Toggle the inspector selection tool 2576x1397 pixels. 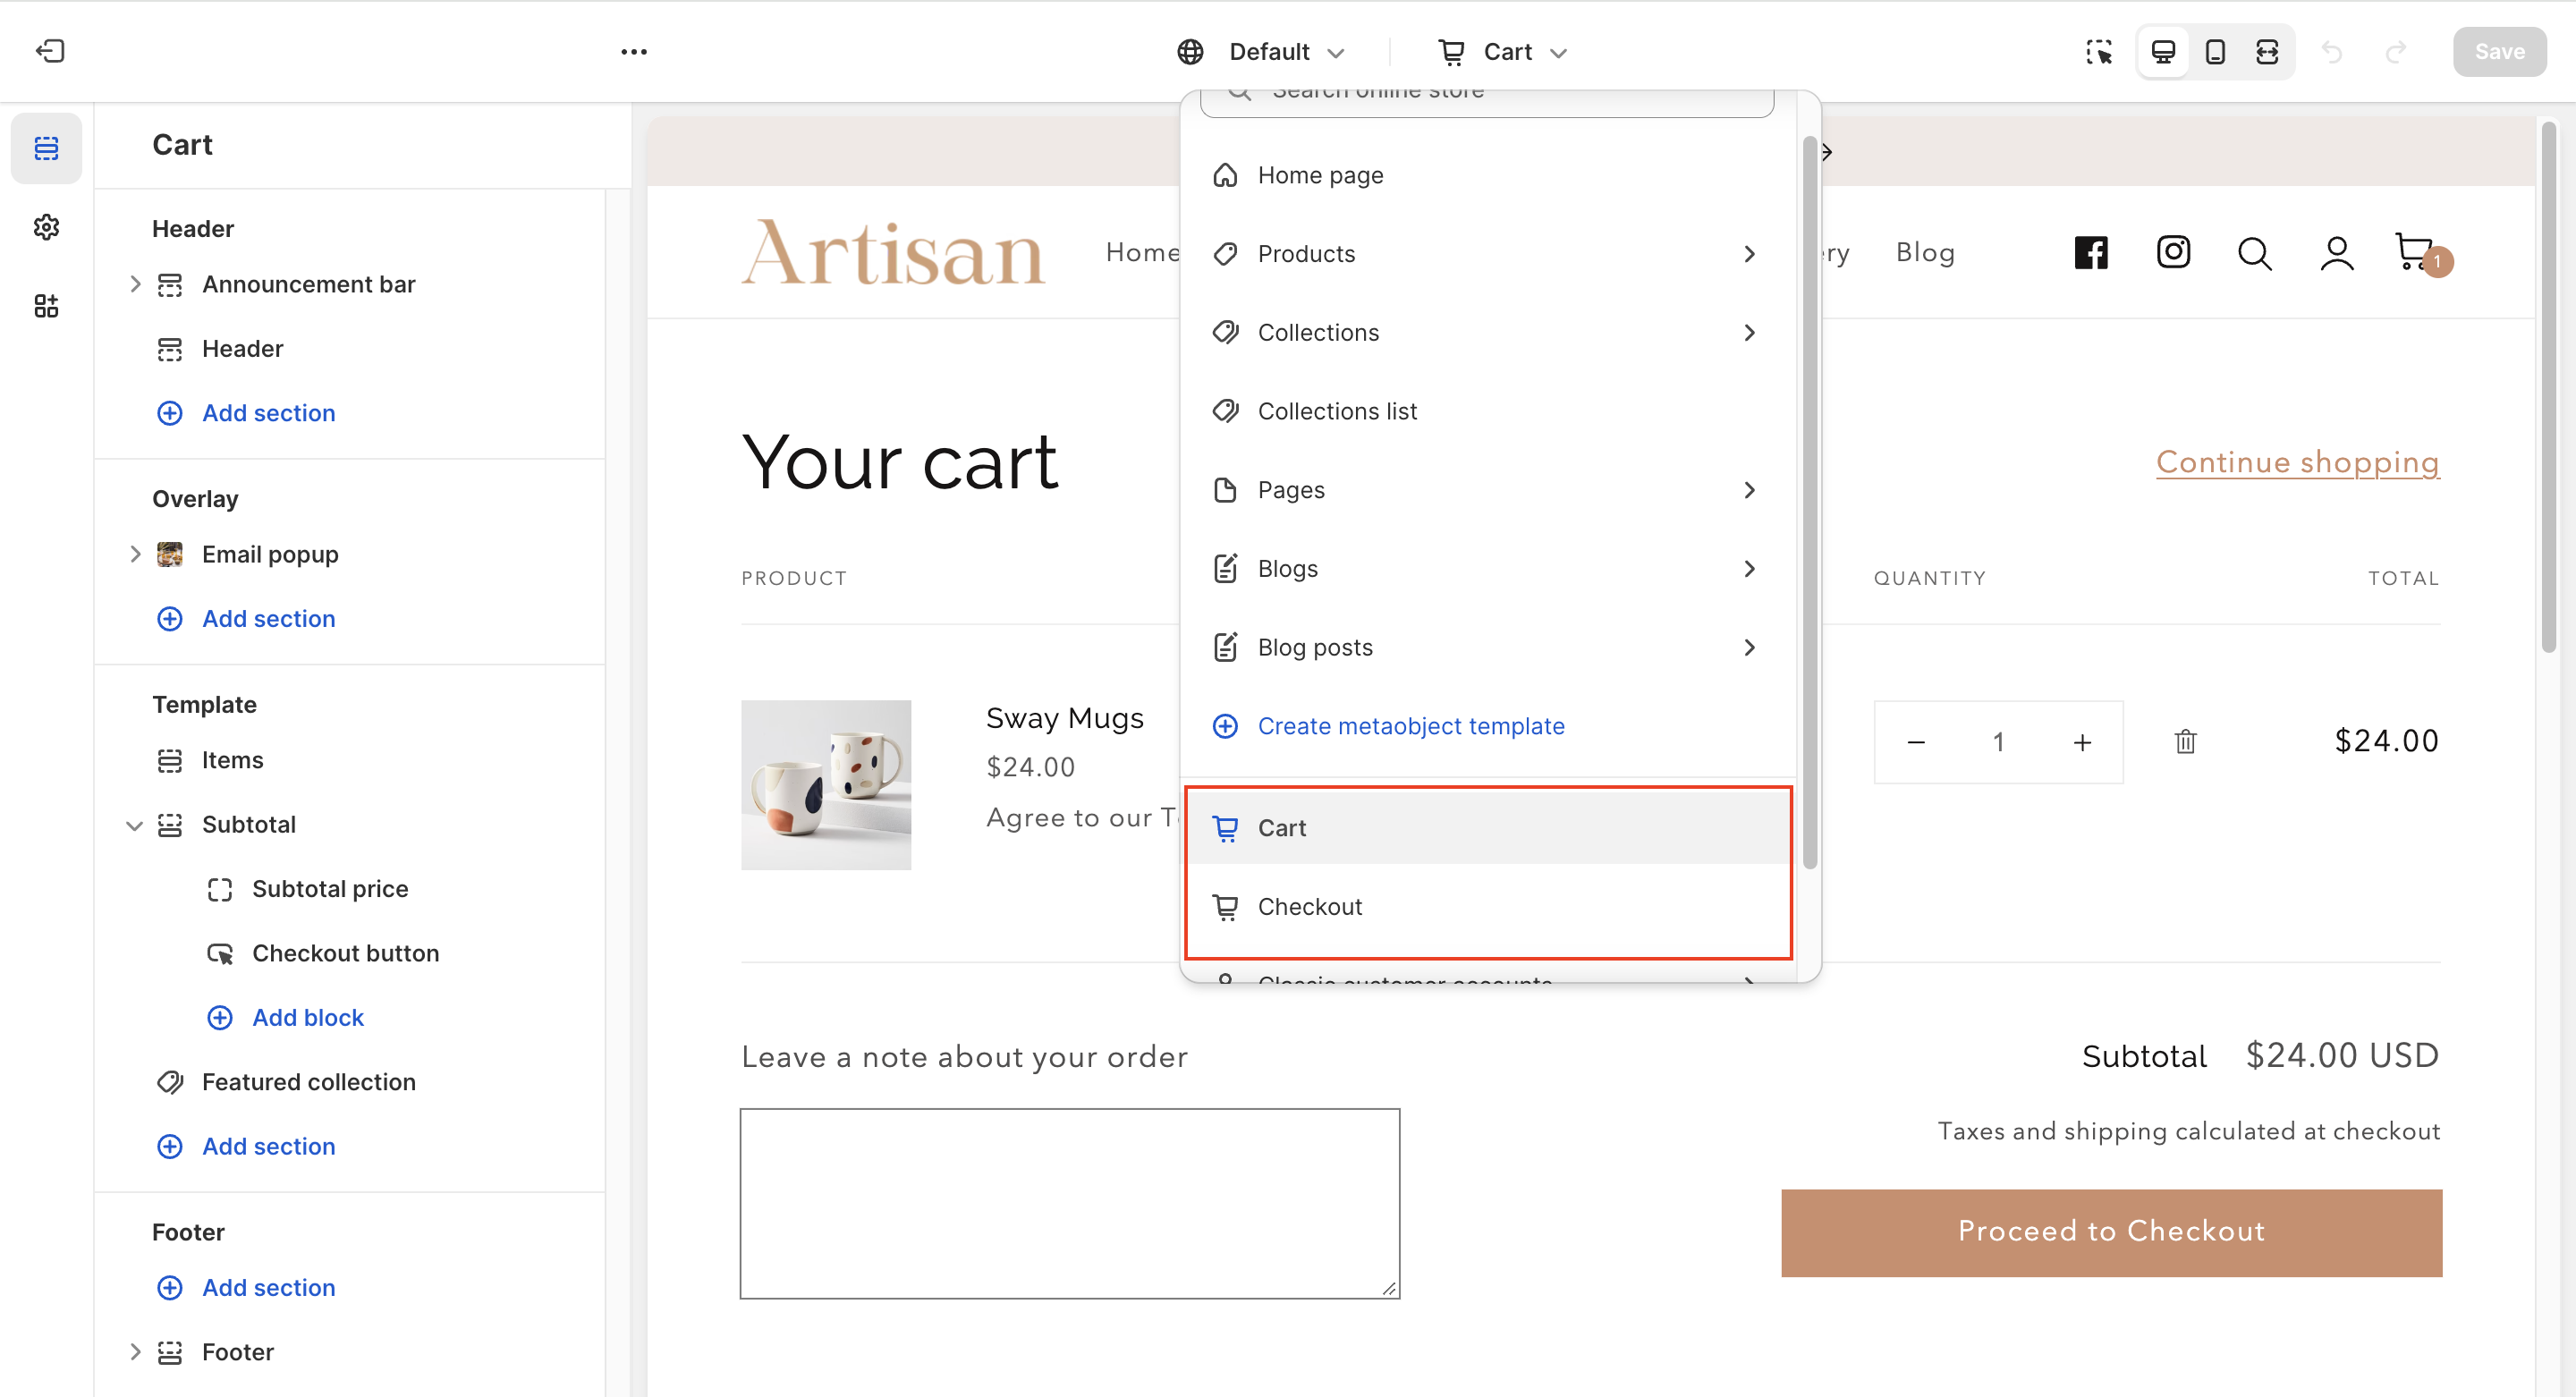pos(2099,52)
